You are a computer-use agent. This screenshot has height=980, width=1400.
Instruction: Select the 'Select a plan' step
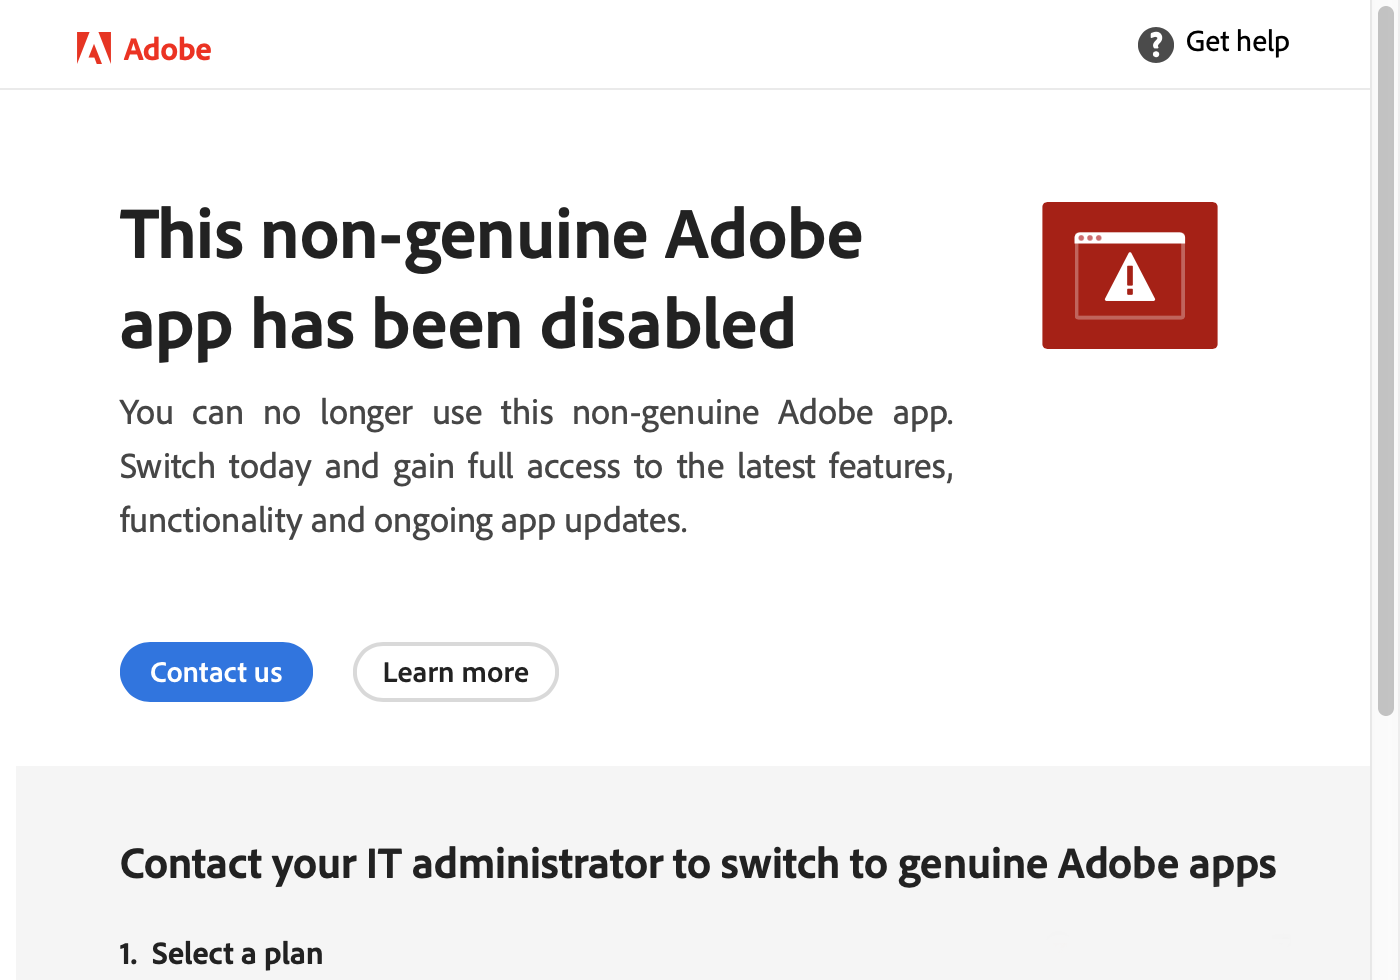(236, 953)
